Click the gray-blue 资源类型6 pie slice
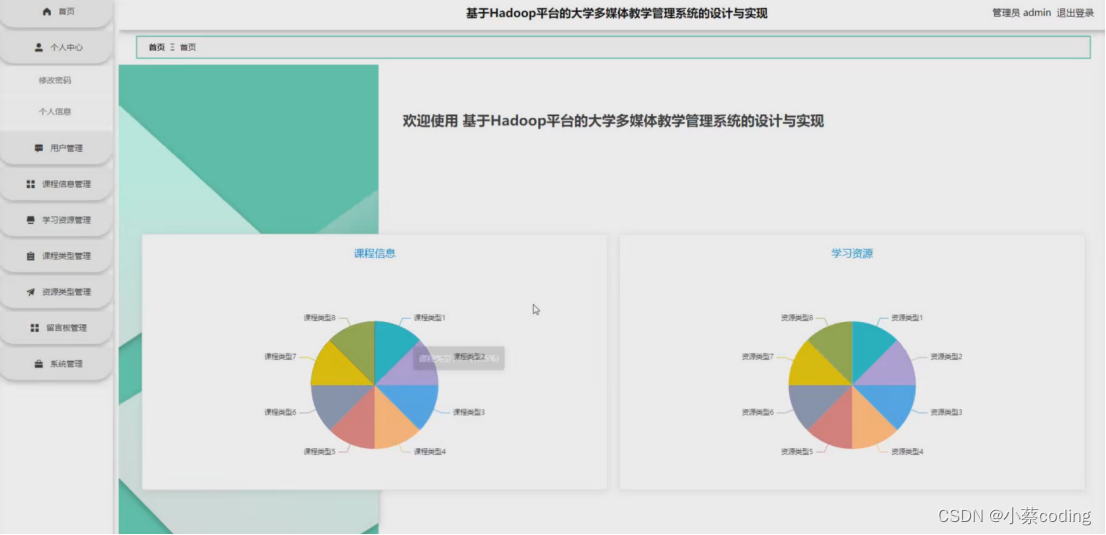 pyautogui.click(x=811, y=402)
